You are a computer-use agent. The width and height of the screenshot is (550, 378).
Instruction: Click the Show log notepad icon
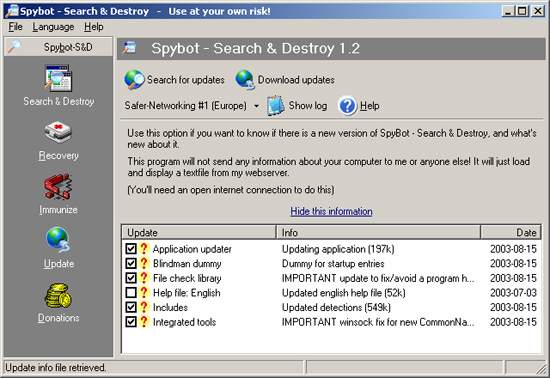(275, 106)
